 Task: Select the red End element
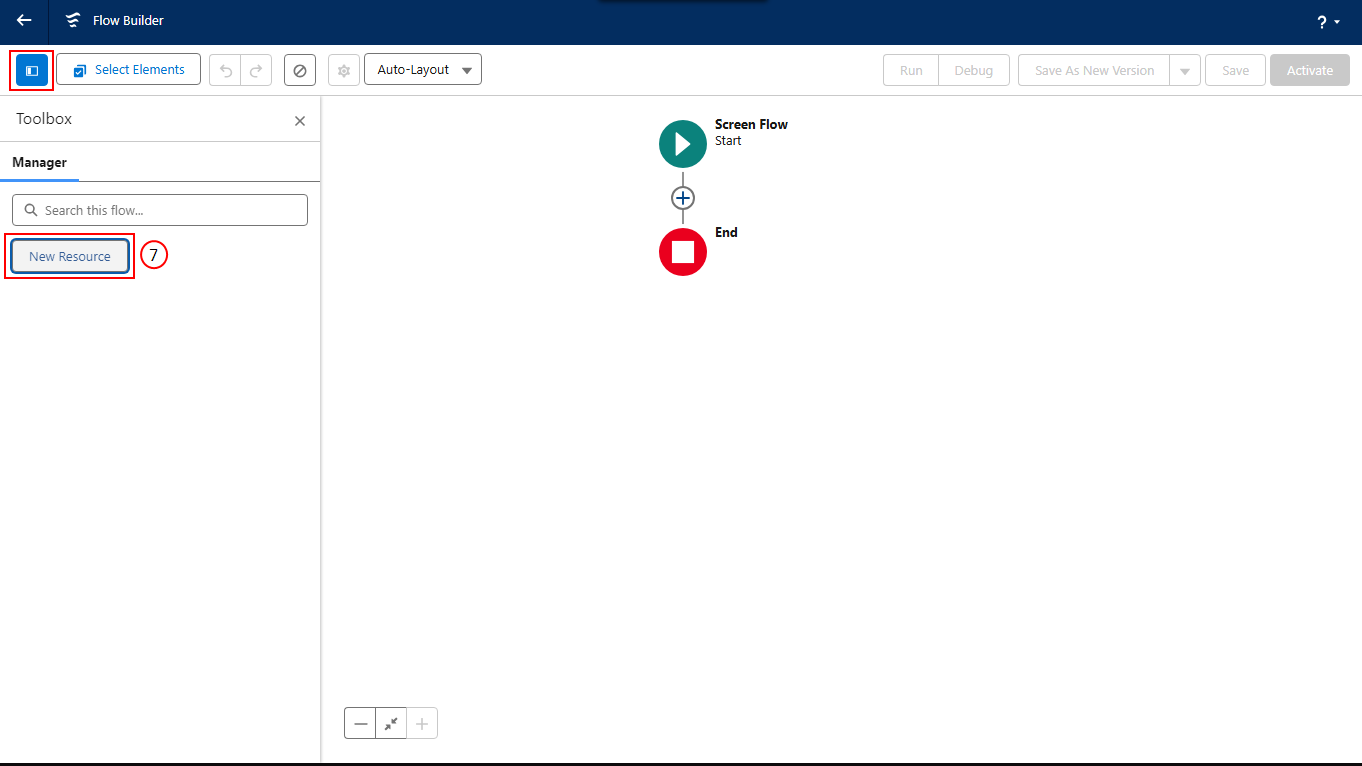[683, 252]
